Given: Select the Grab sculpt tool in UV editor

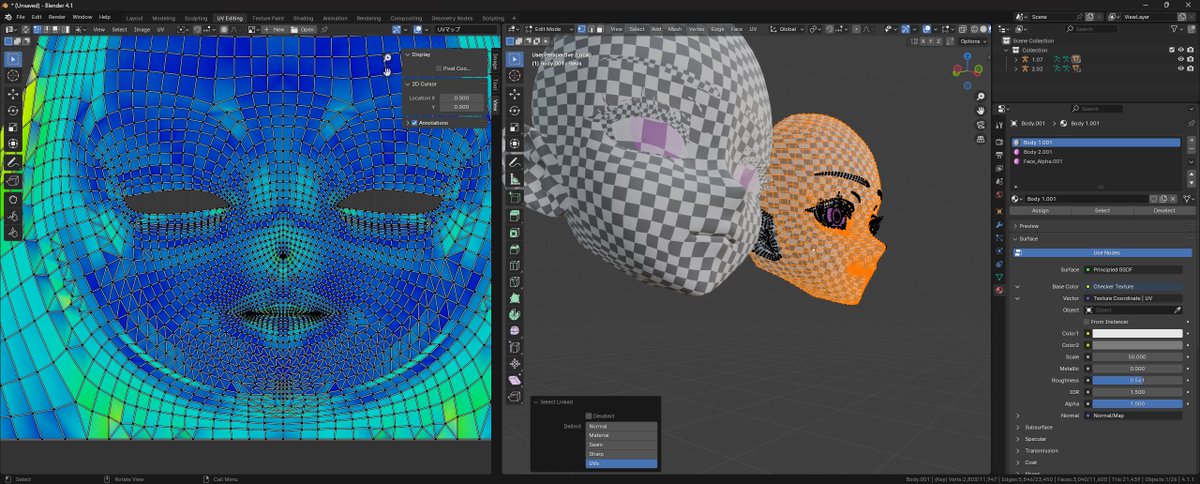Looking at the screenshot, I should [13, 198].
